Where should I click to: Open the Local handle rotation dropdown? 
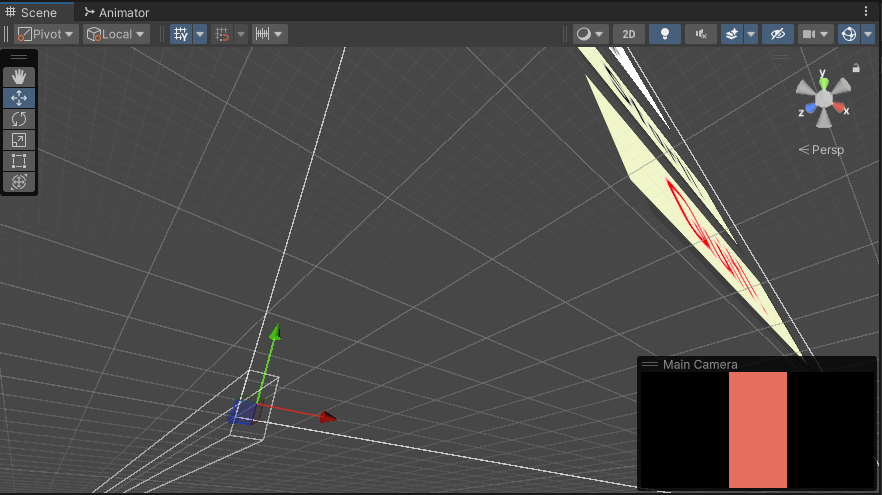click(116, 34)
